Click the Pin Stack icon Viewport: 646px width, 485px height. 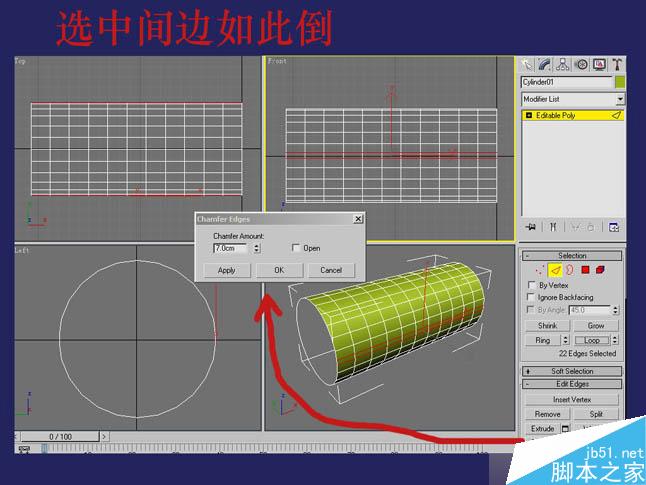point(531,227)
